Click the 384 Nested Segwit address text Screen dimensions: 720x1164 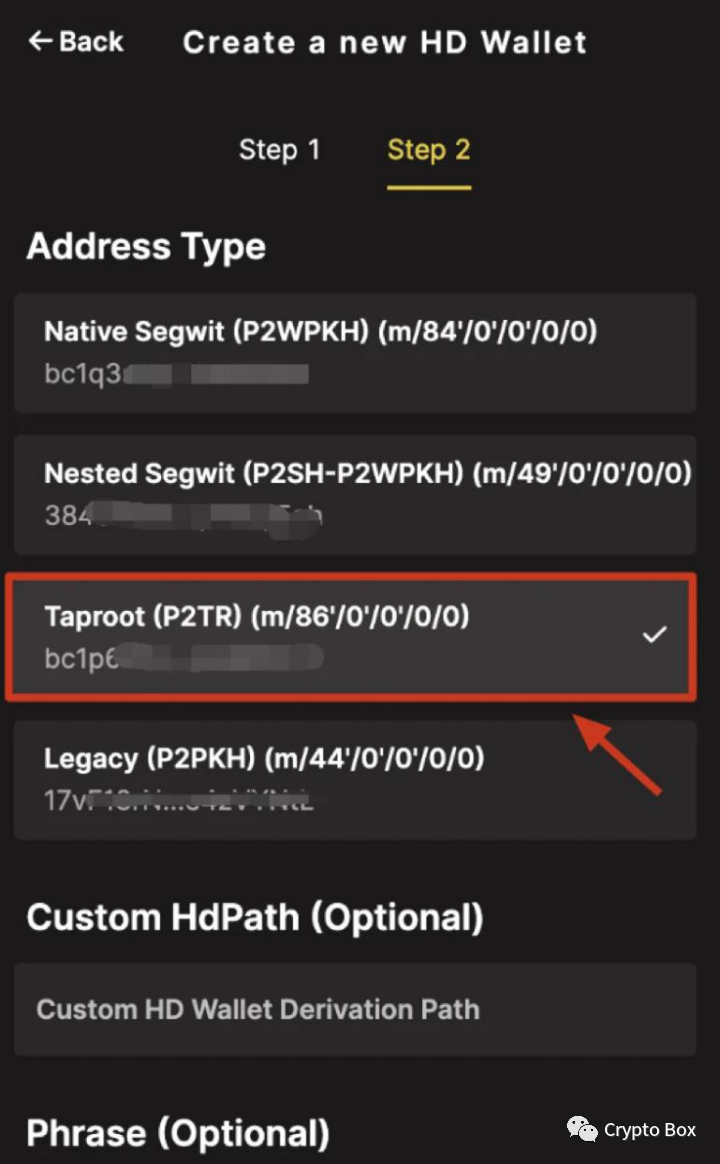pyautogui.click(x=183, y=515)
